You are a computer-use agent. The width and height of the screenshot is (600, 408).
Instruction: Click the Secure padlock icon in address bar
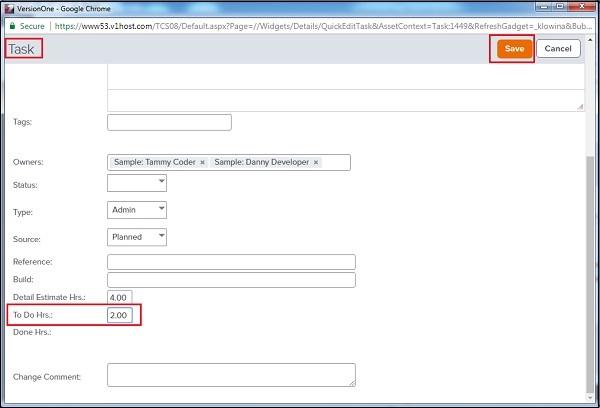tap(12, 26)
